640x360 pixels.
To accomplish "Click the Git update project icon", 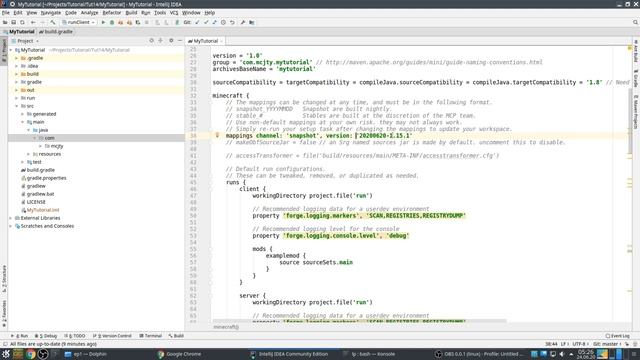I will click(197, 22).
